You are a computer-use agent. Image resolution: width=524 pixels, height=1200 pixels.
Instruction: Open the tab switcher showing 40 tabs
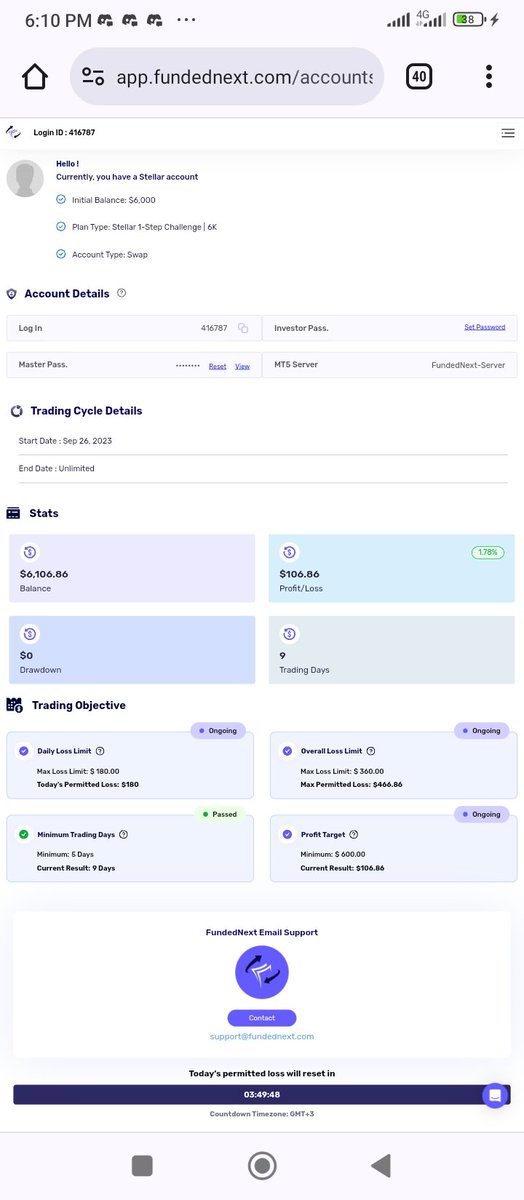tap(419, 76)
